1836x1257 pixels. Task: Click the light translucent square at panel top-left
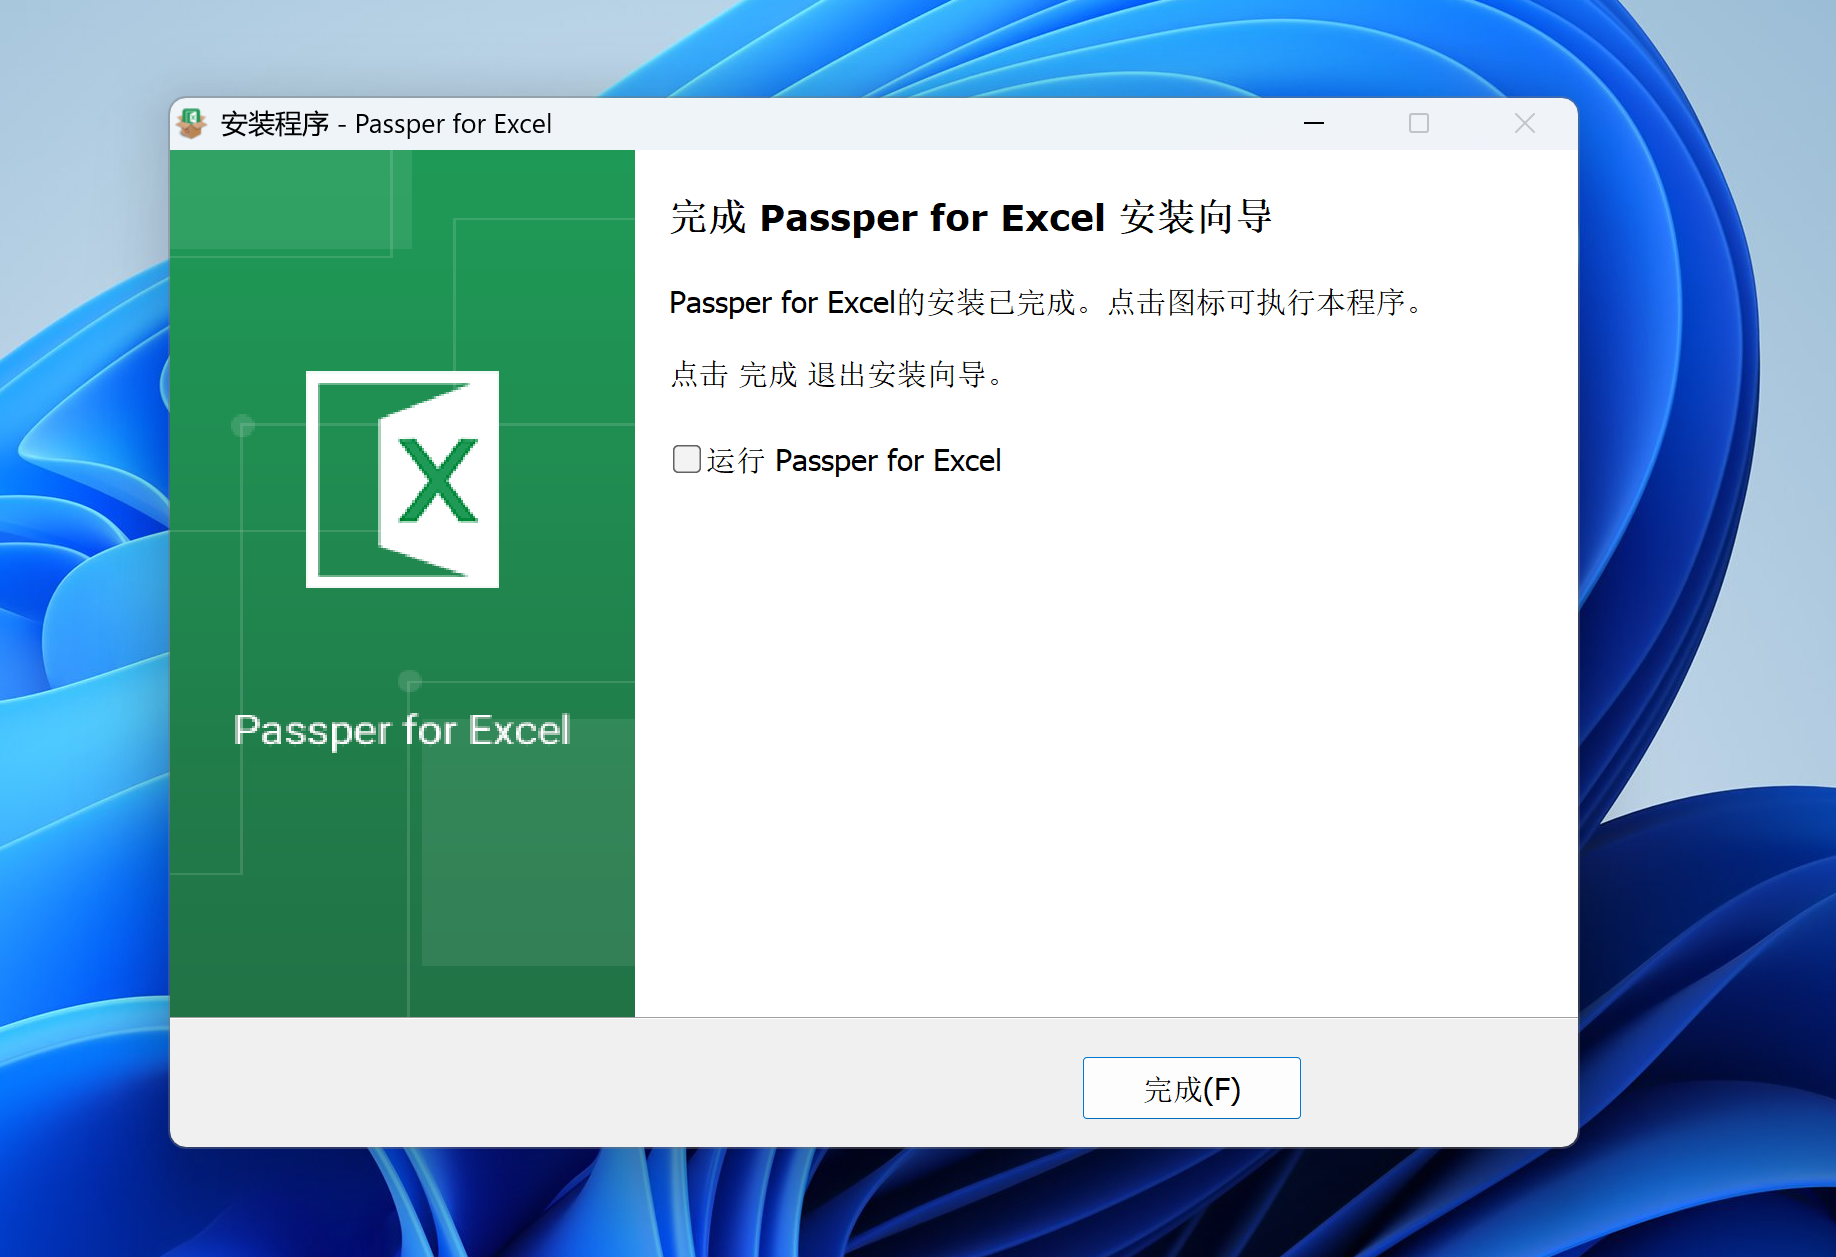pyautogui.click(x=290, y=200)
